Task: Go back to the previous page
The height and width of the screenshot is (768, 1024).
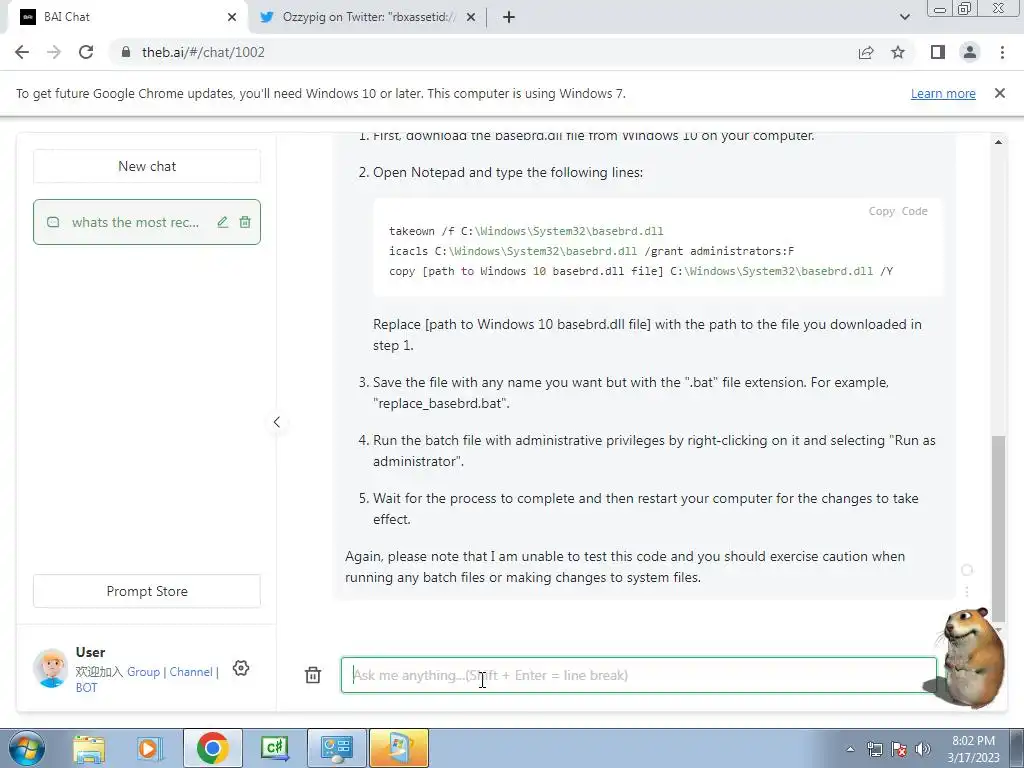Action: tap(22, 52)
